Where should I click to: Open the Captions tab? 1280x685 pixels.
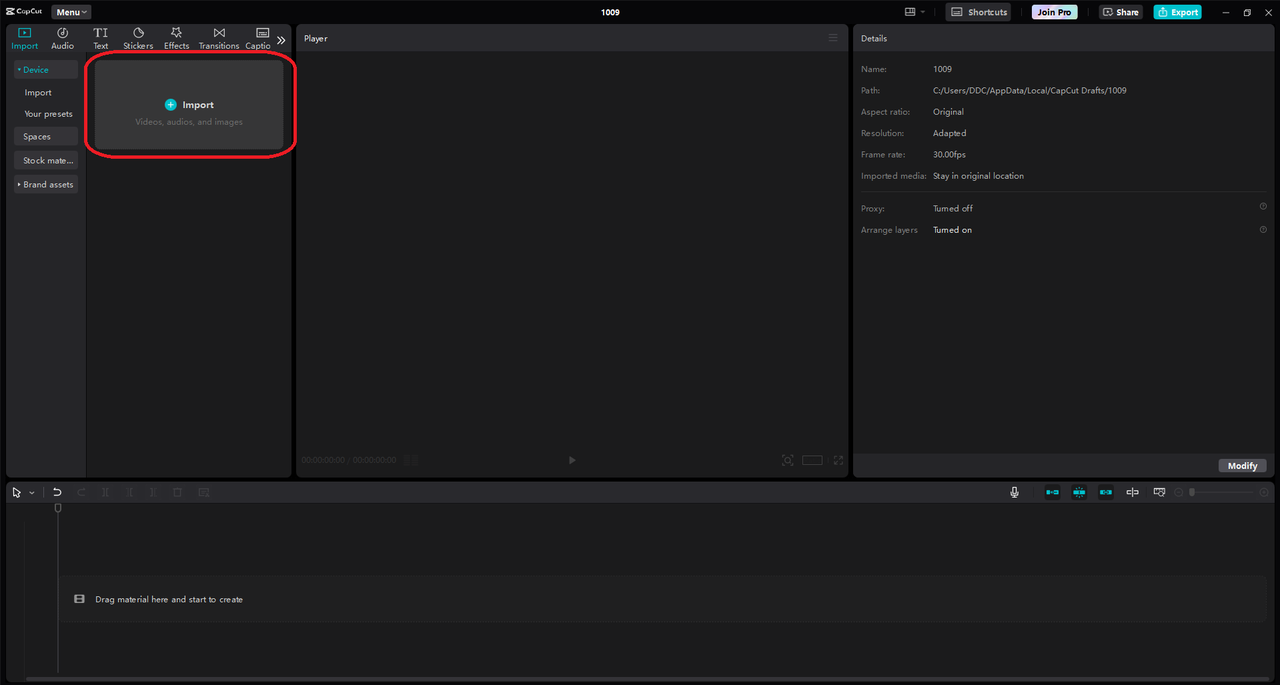pyautogui.click(x=259, y=39)
